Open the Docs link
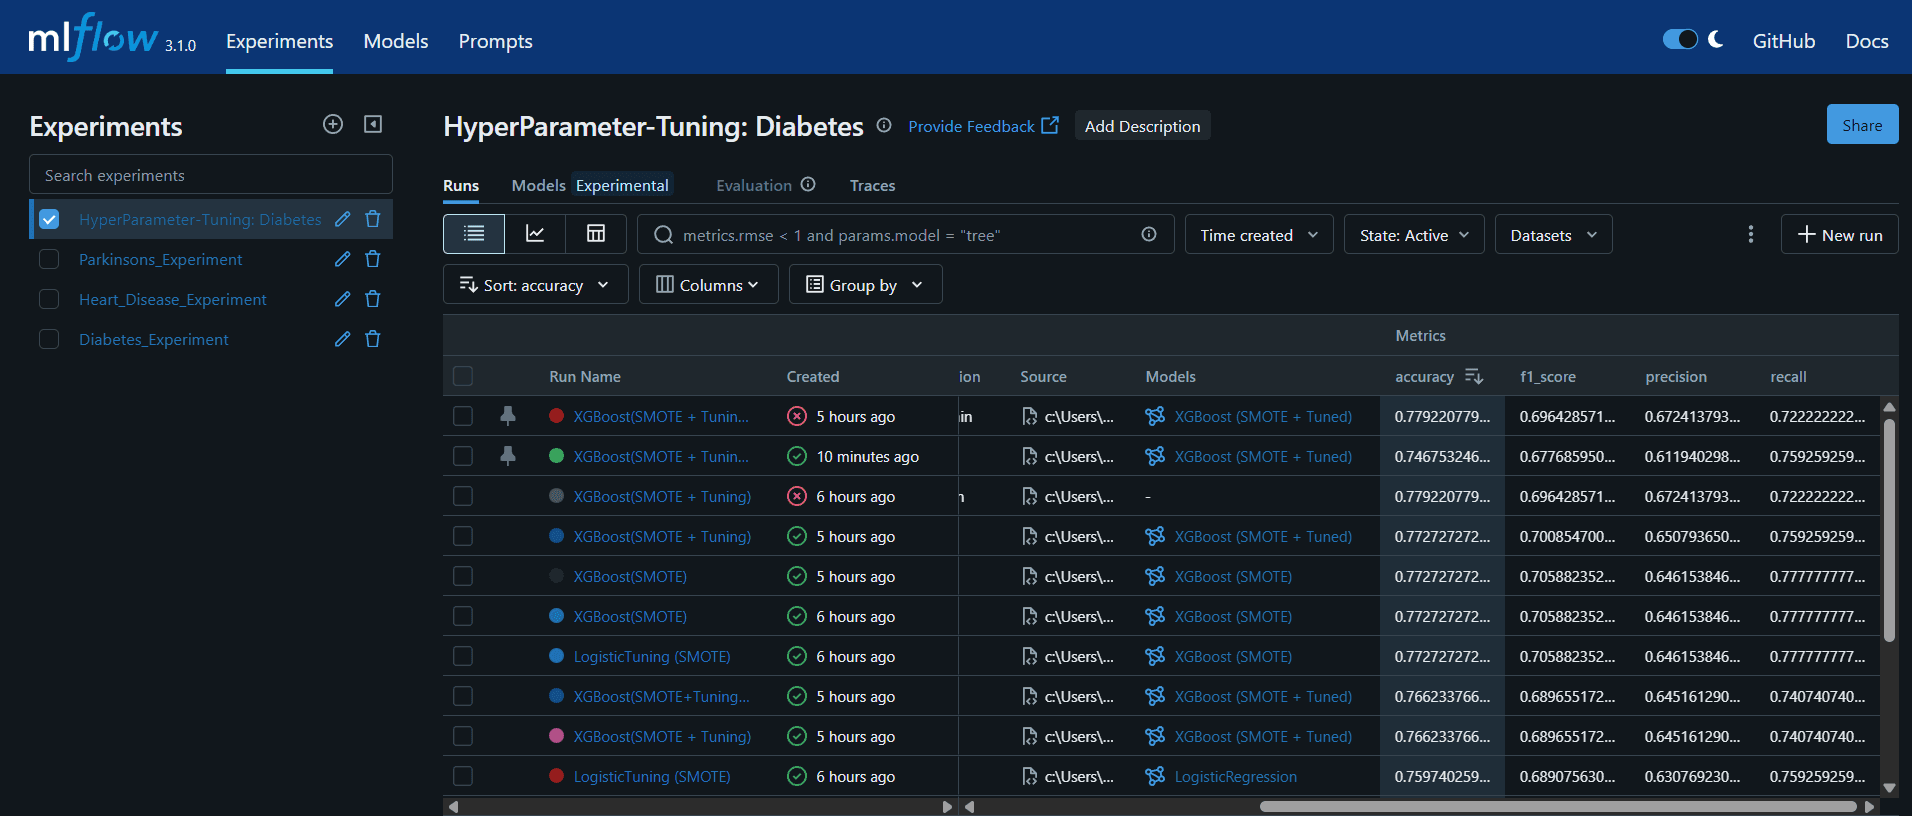 tap(1866, 41)
